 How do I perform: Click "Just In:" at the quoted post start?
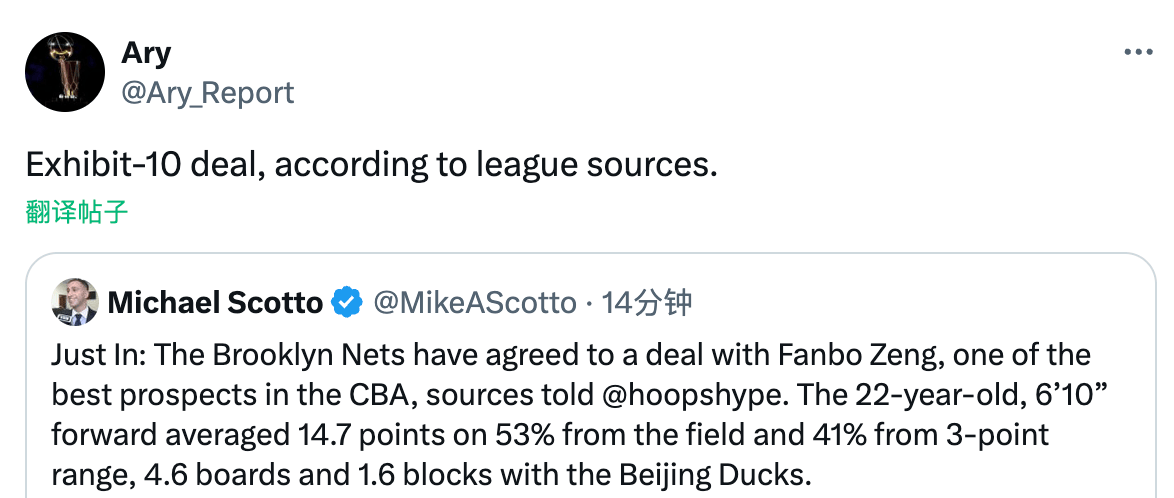click(x=86, y=355)
